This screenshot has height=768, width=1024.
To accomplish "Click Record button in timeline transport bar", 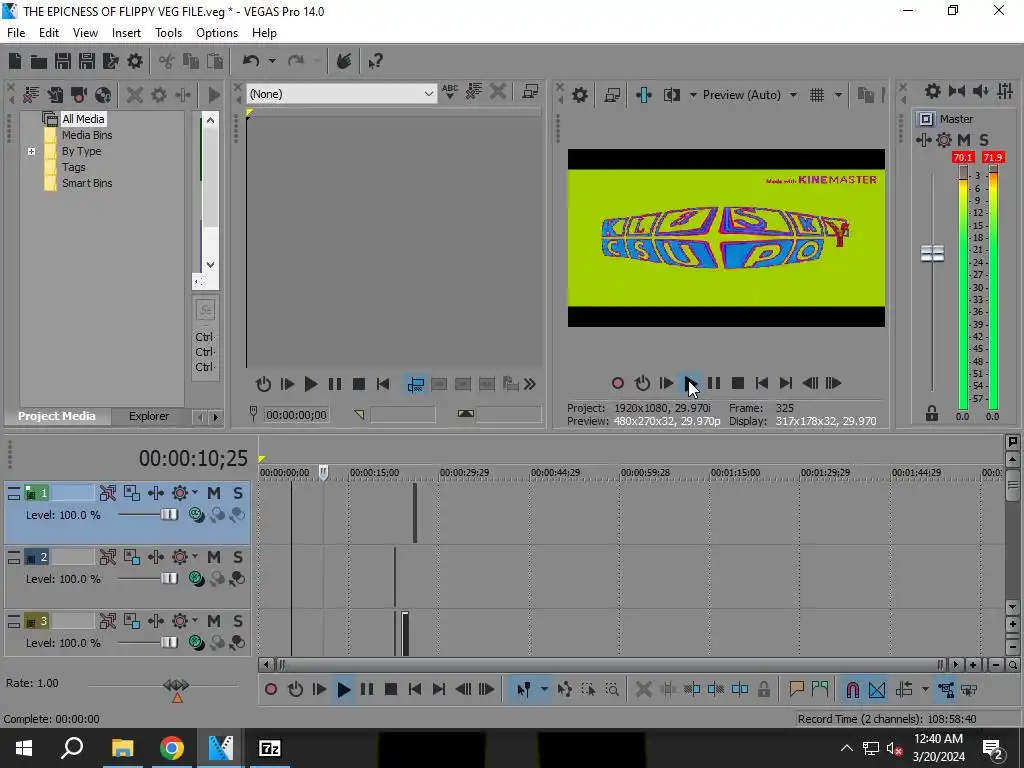I will tap(271, 690).
